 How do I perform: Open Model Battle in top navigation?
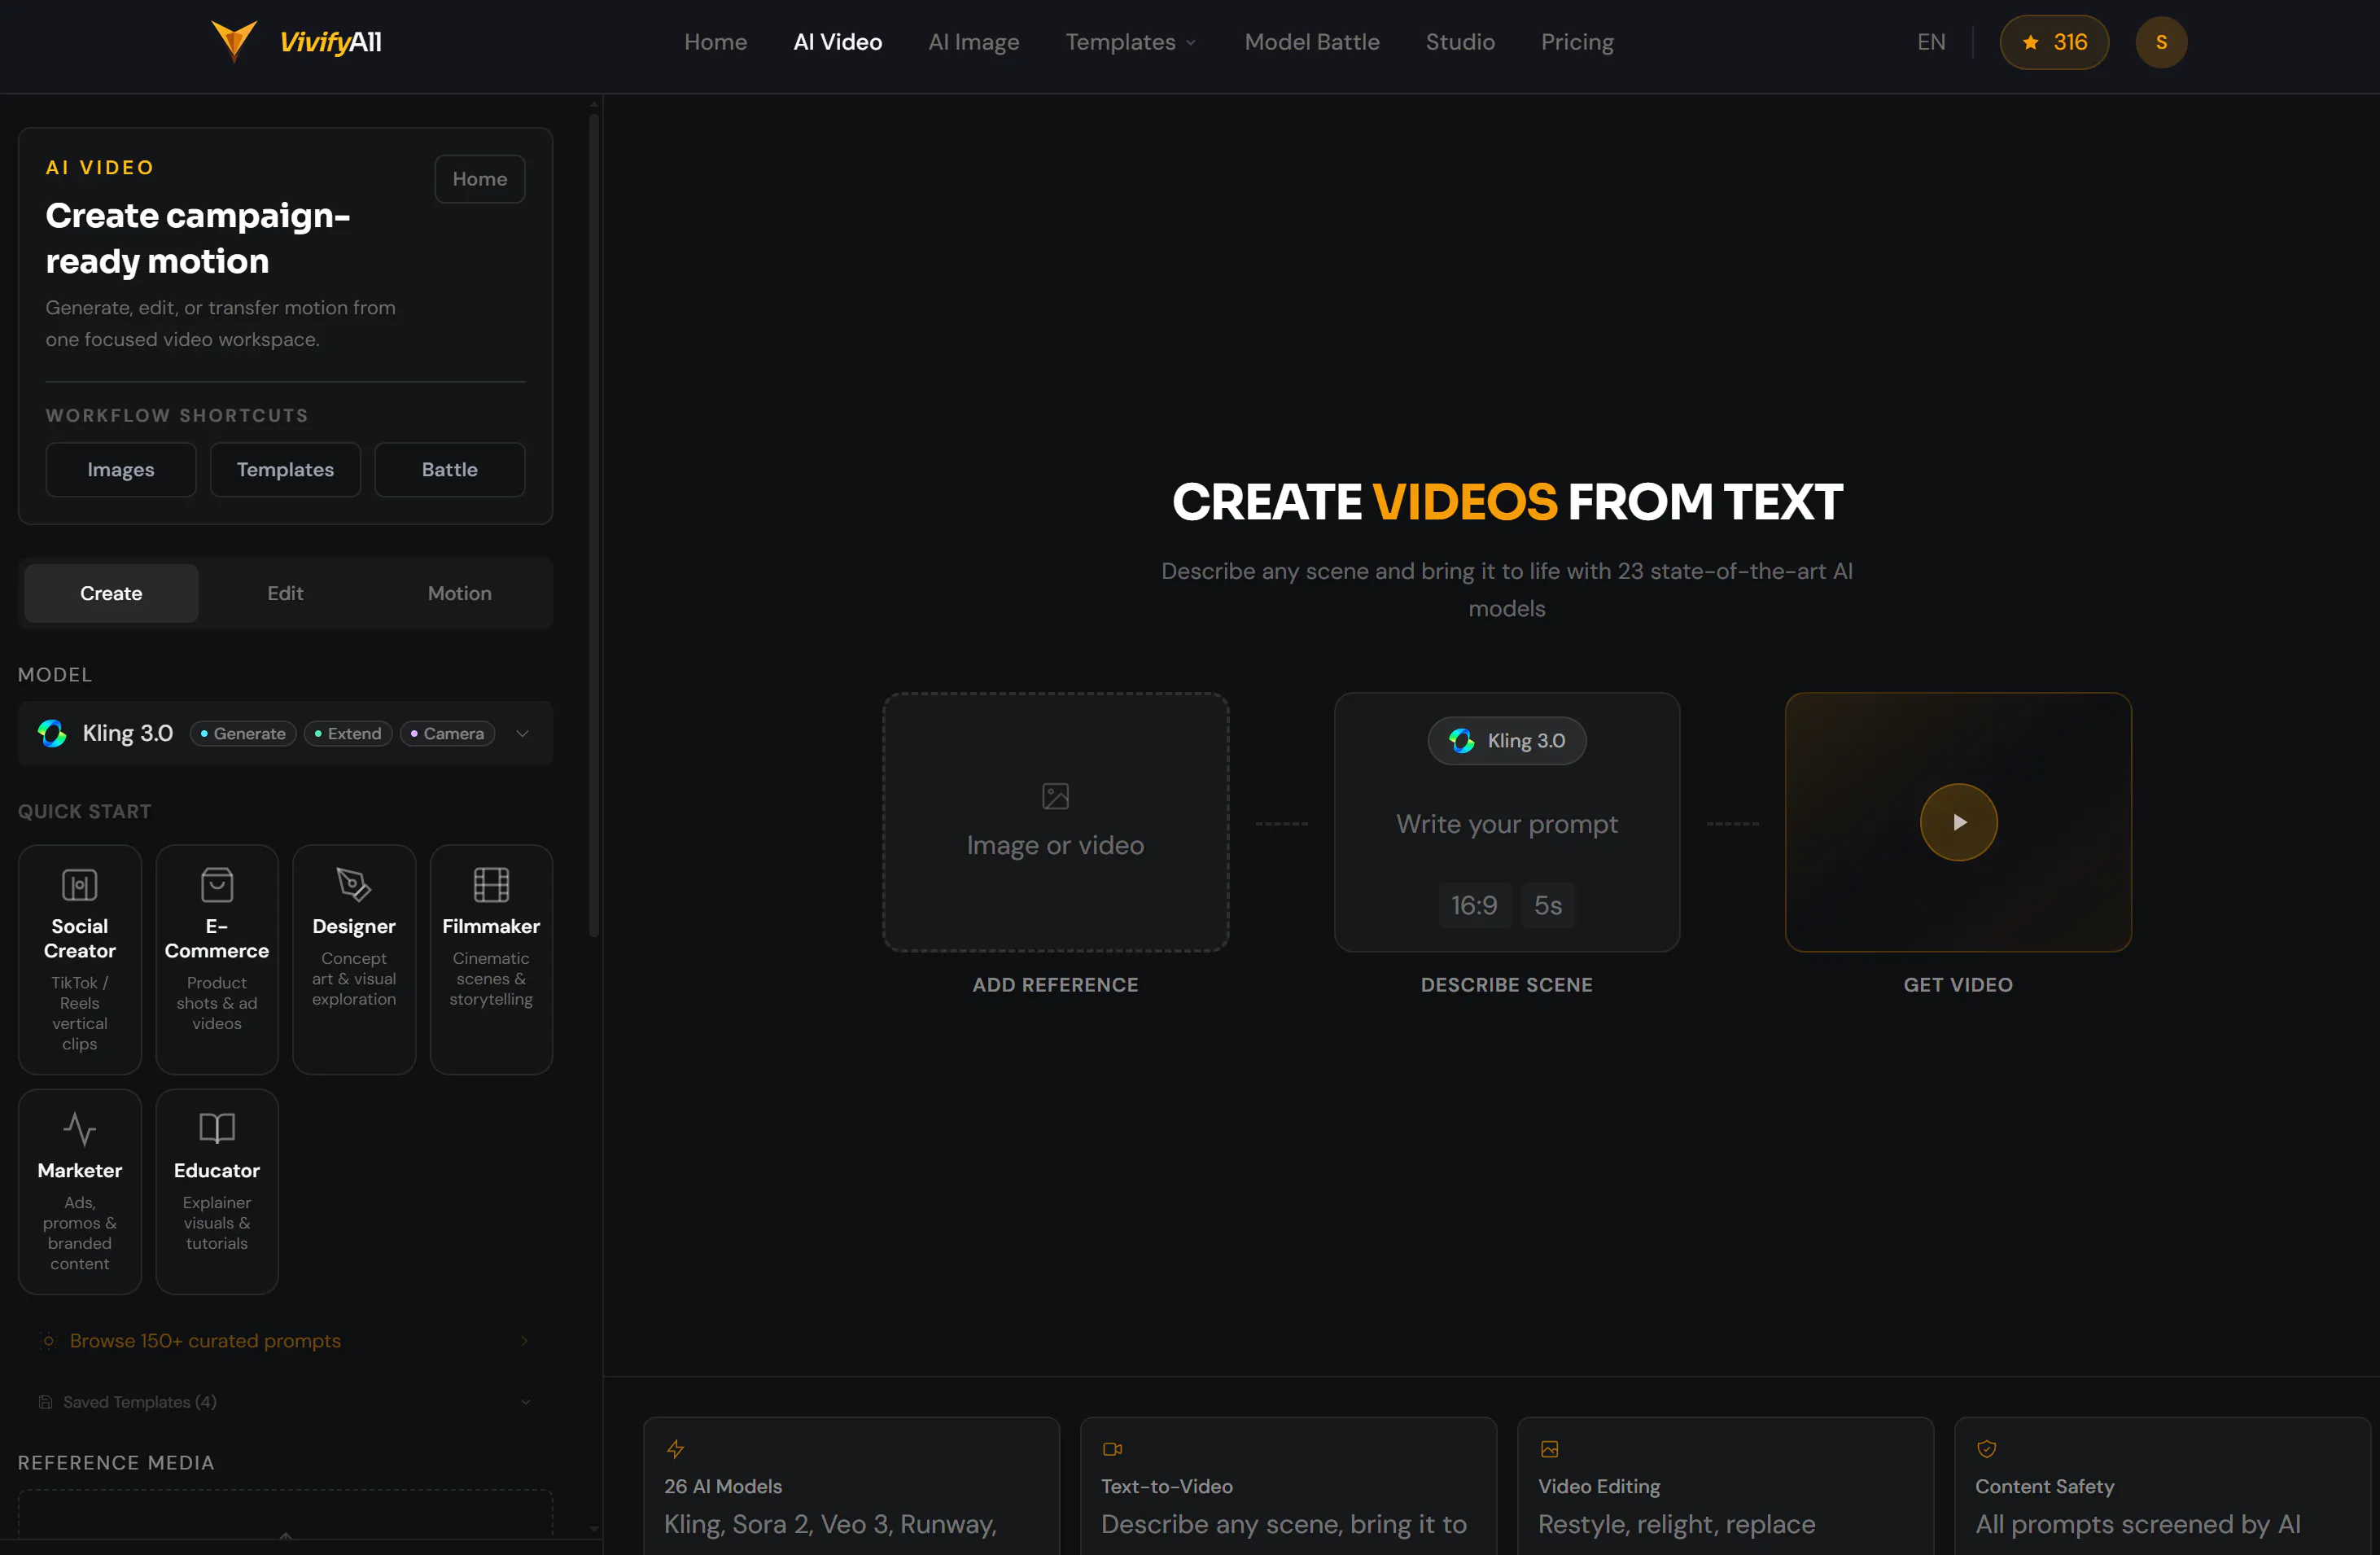(1312, 42)
